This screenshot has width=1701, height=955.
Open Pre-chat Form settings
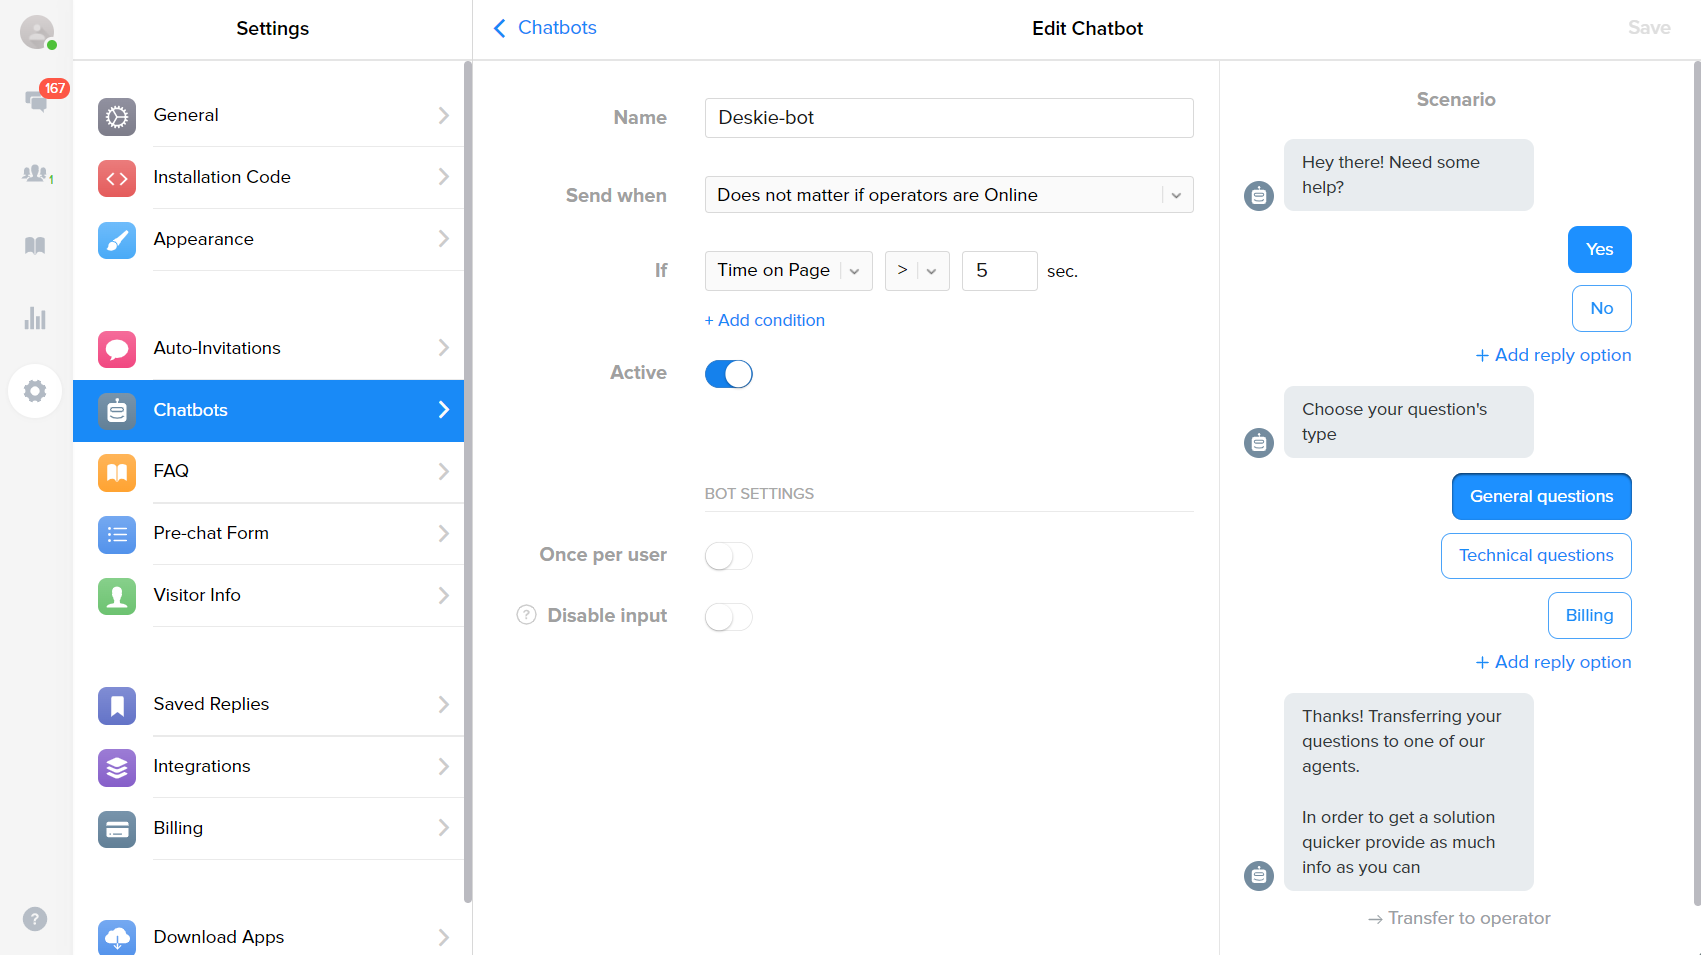pos(268,534)
